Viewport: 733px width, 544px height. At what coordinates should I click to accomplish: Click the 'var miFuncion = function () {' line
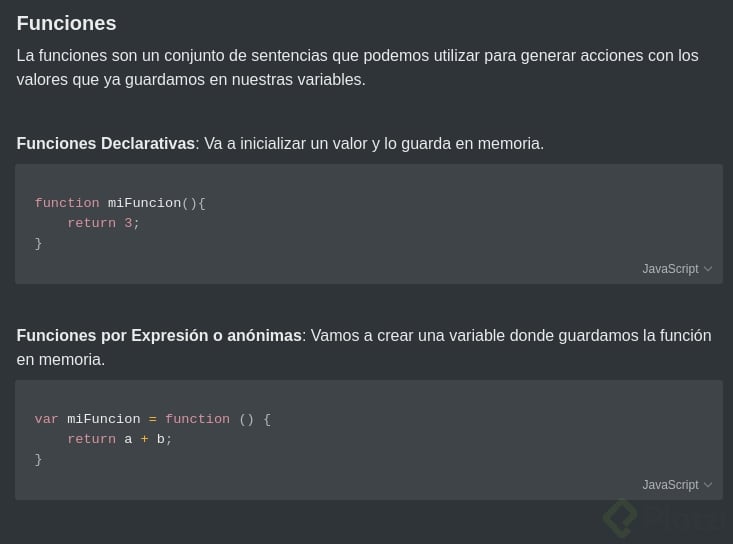(152, 419)
